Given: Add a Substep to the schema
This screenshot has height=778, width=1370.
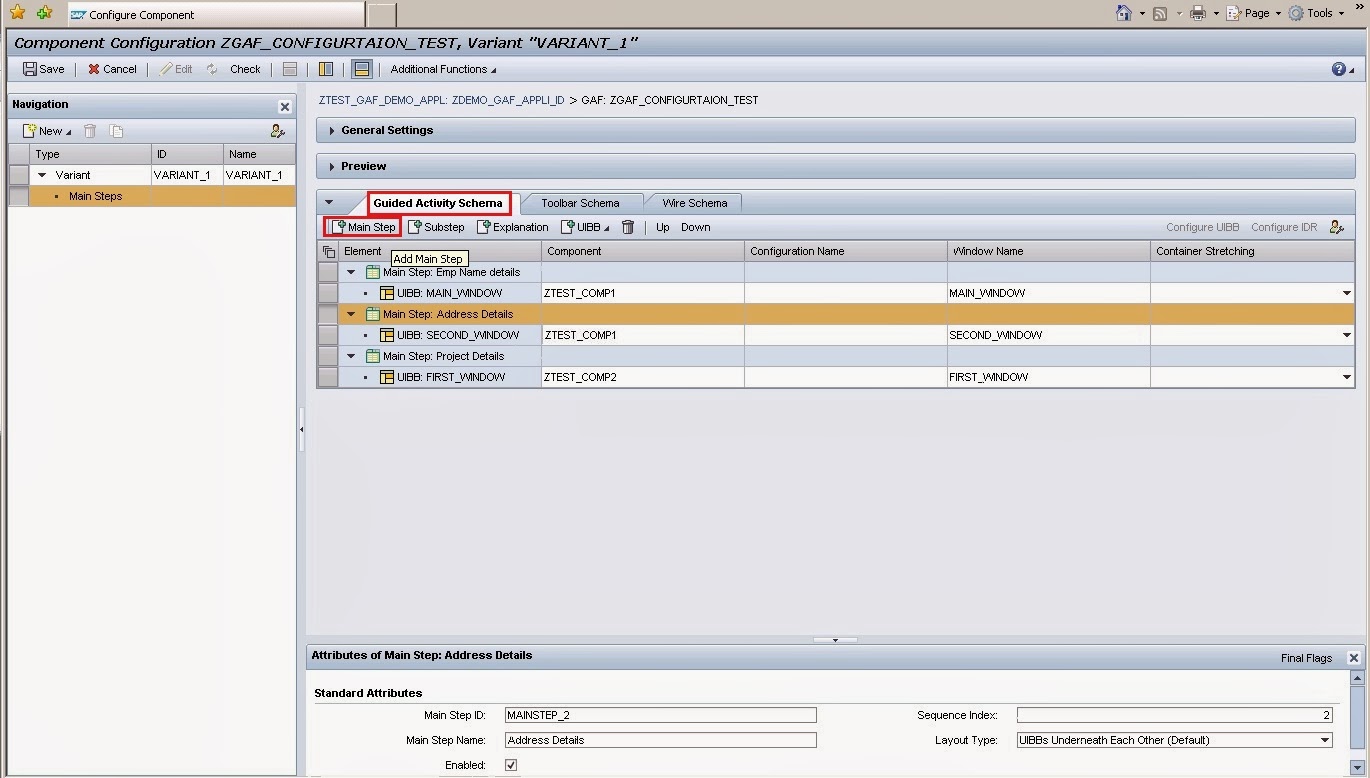Looking at the screenshot, I should click(437, 227).
